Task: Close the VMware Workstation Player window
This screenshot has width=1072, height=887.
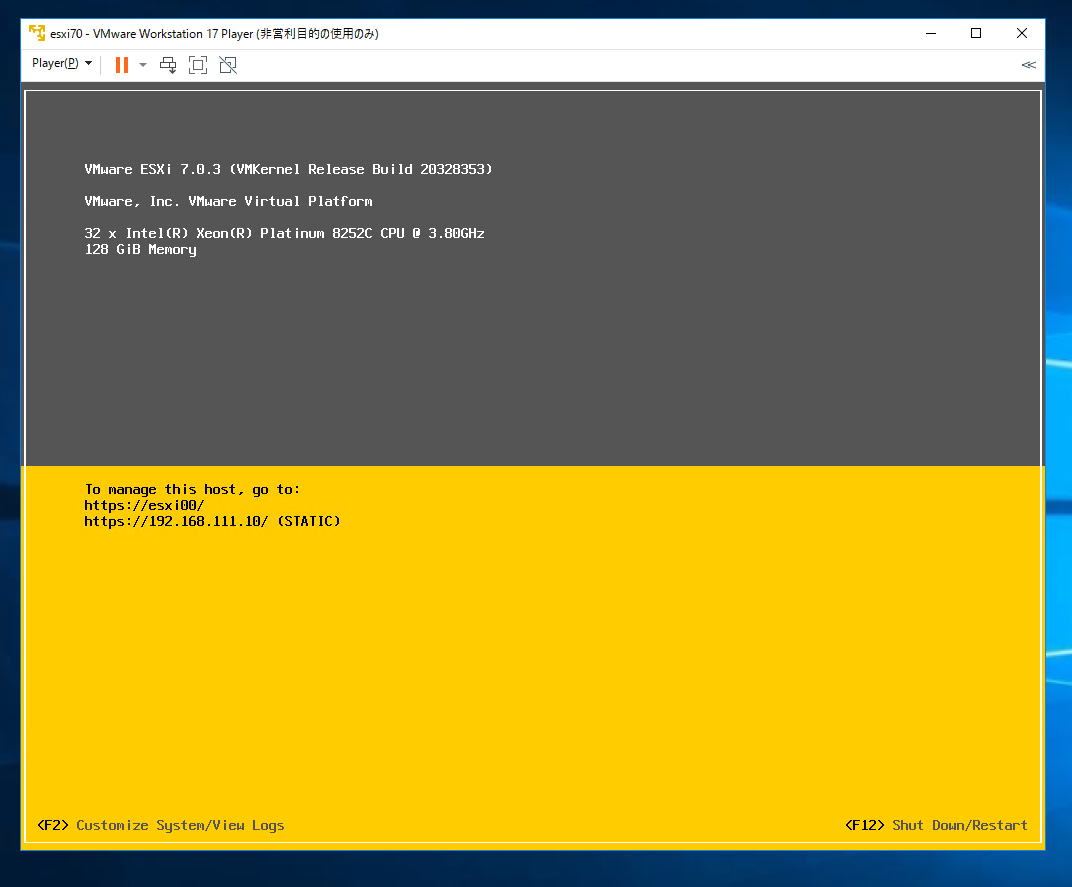Action: 1021,33
